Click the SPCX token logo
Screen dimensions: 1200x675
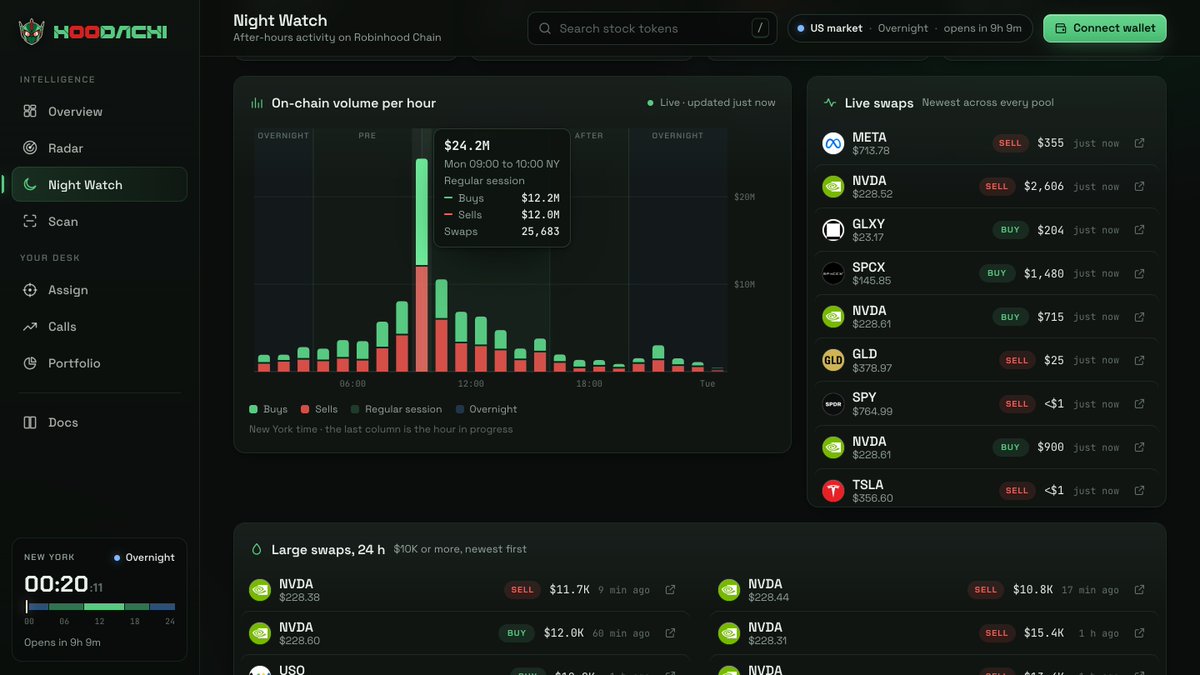pyautogui.click(x=833, y=273)
